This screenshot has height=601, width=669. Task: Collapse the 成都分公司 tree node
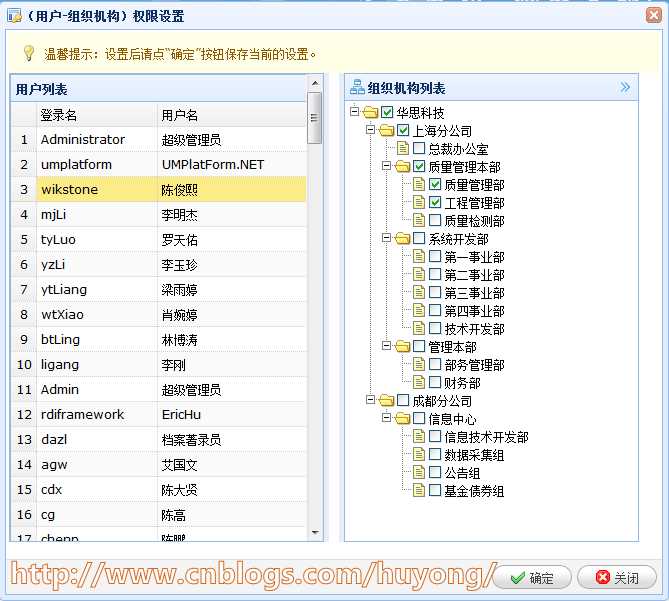point(370,399)
